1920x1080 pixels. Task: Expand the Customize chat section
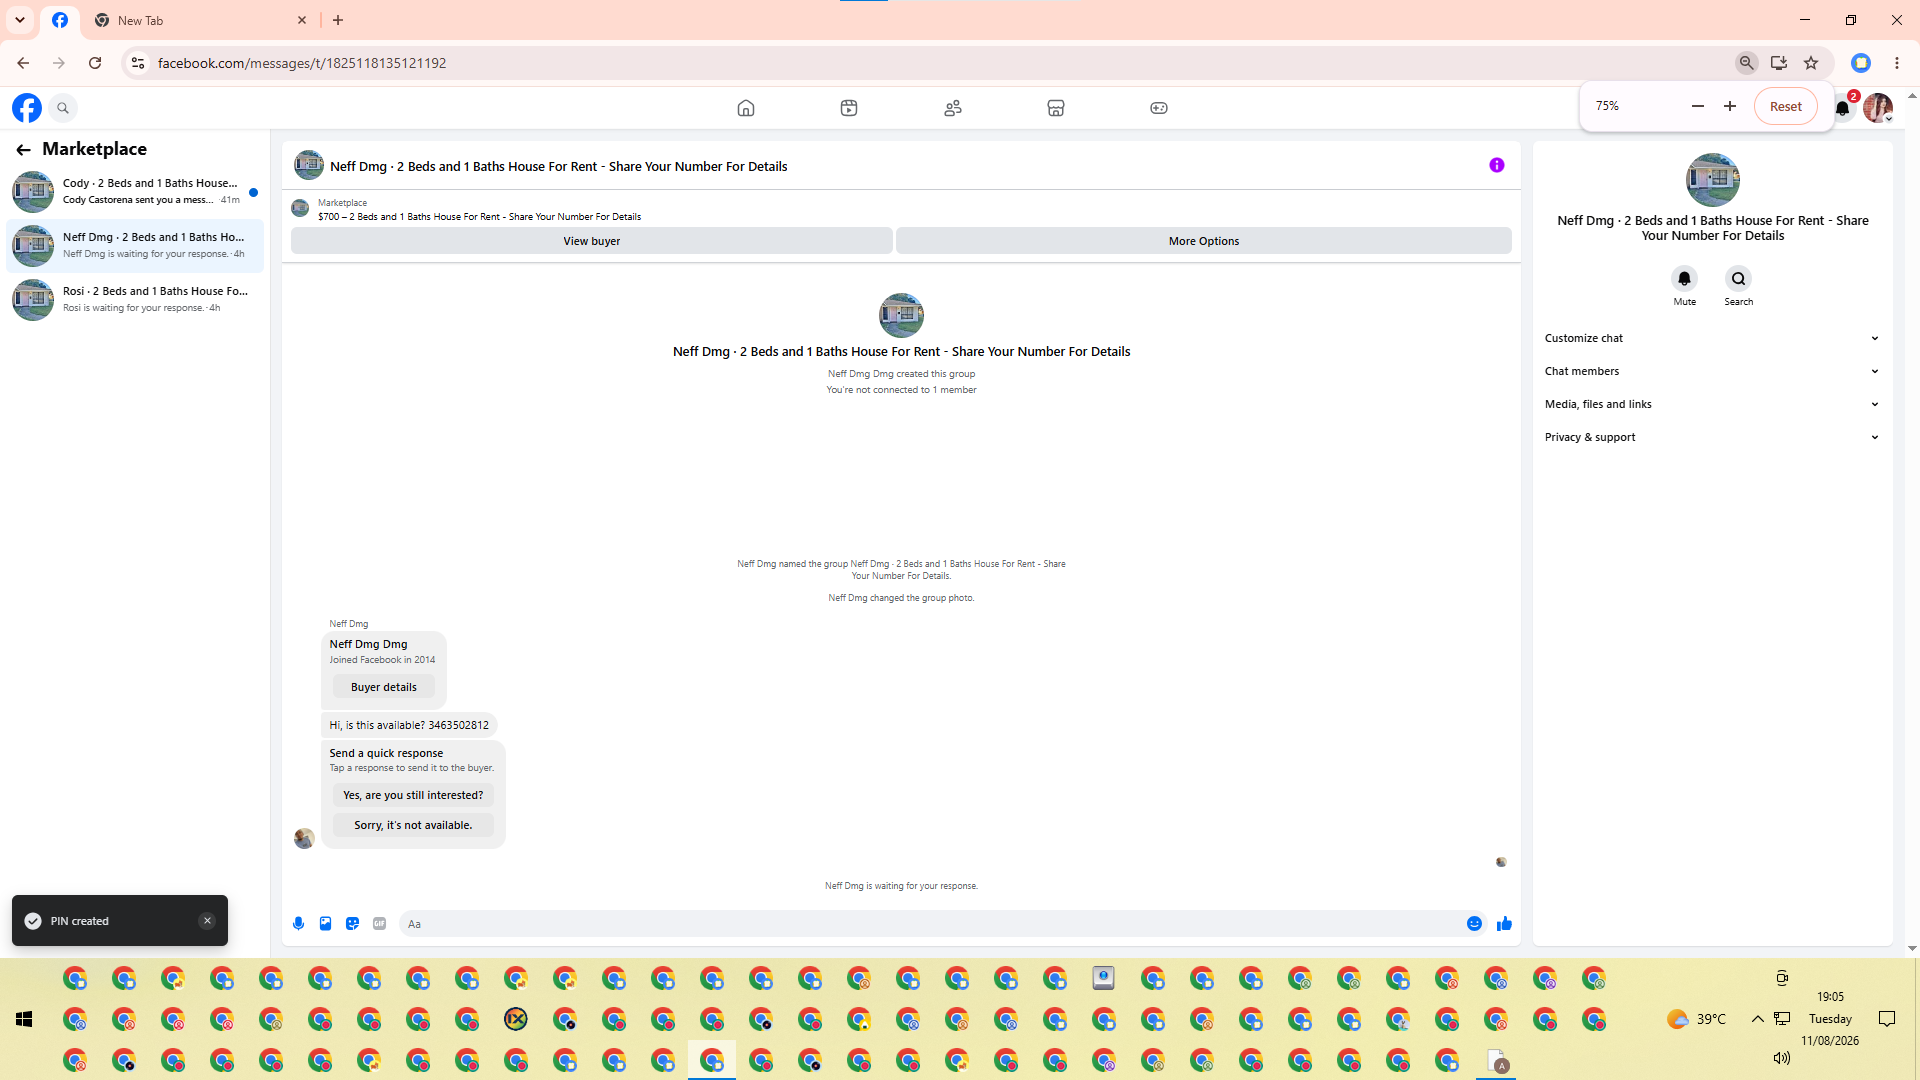(x=1712, y=338)
